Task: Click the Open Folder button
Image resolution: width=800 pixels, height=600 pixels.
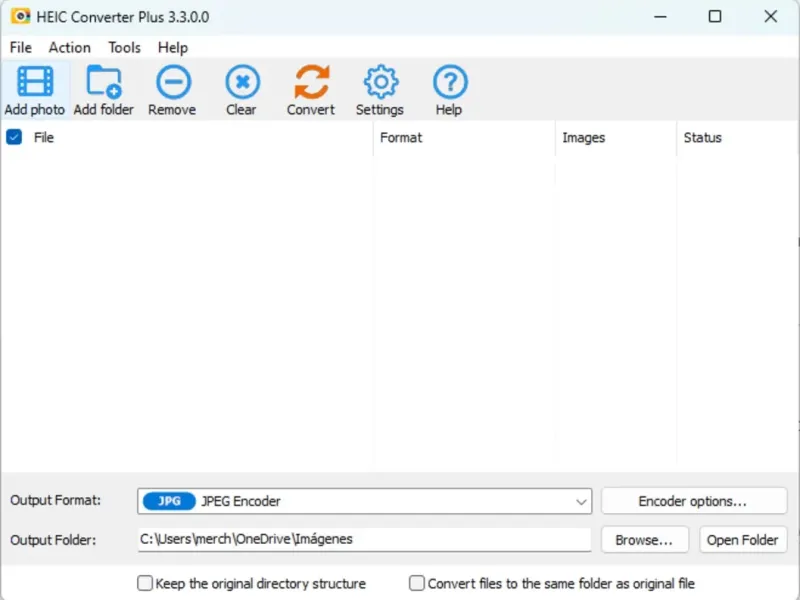Action: point(743,540)
